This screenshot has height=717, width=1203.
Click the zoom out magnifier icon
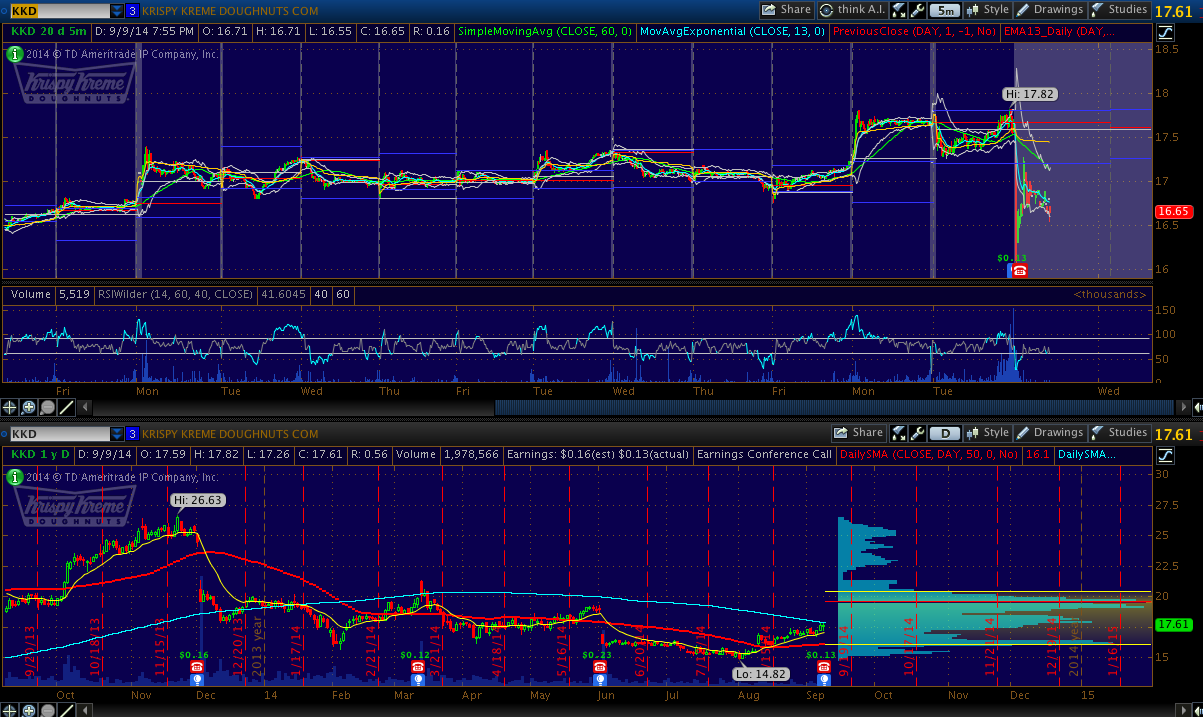[x=47, y=407]
